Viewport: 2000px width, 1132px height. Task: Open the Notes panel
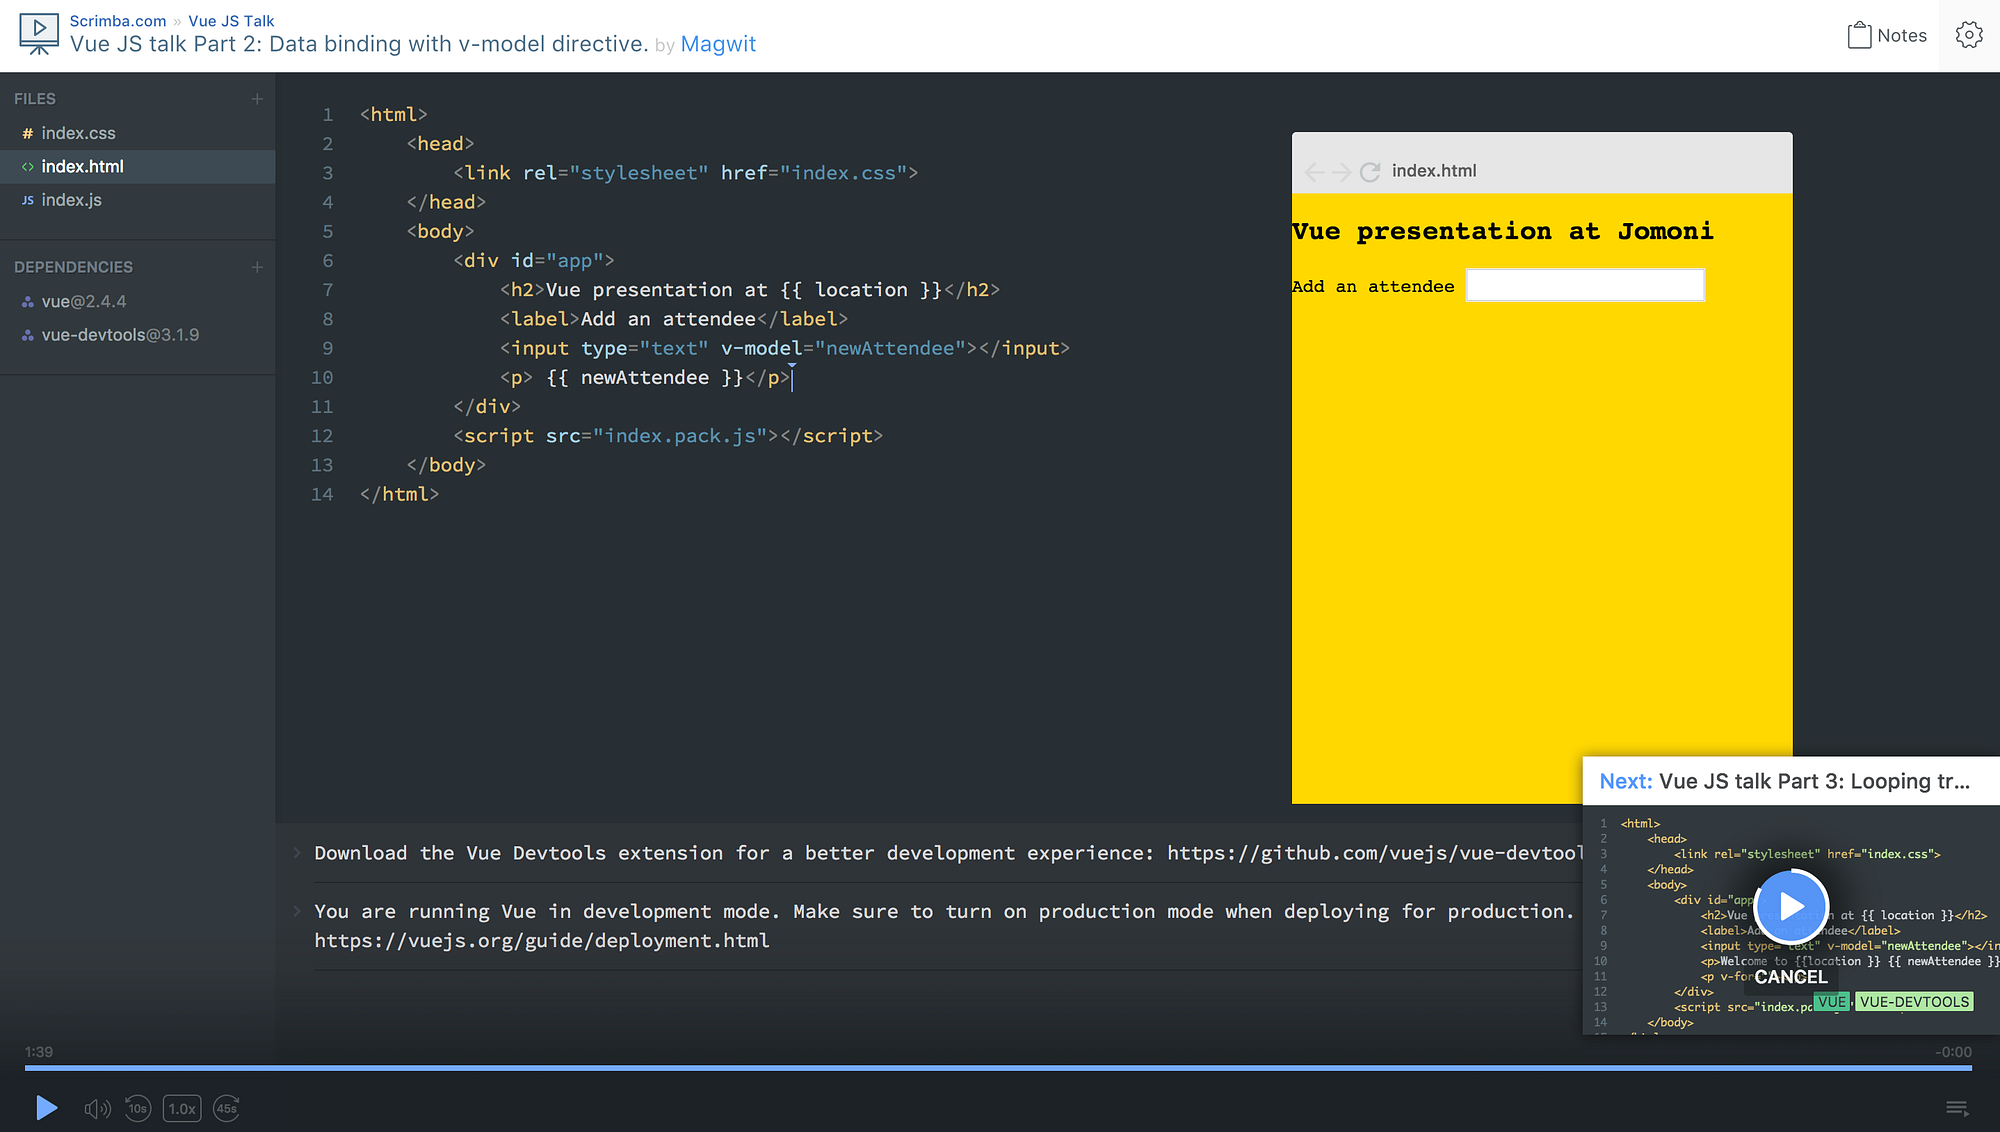(x=1886, y=35)
